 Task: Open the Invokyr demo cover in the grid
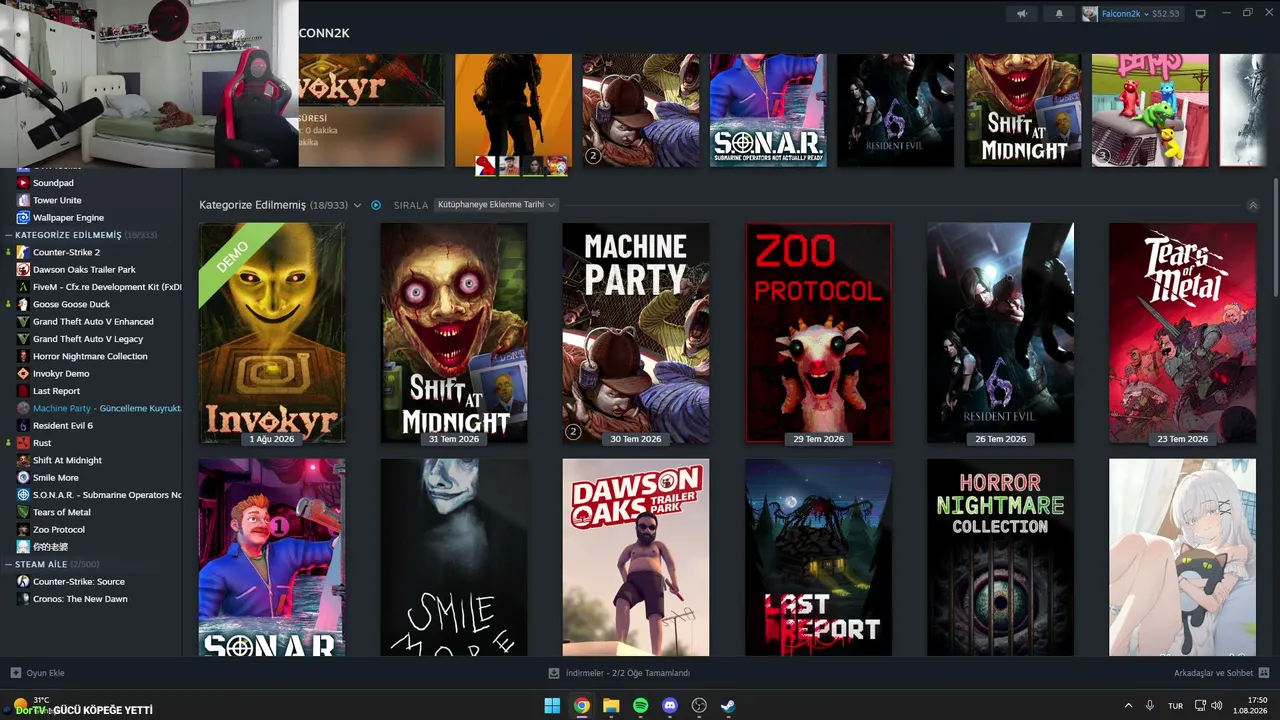271,332
